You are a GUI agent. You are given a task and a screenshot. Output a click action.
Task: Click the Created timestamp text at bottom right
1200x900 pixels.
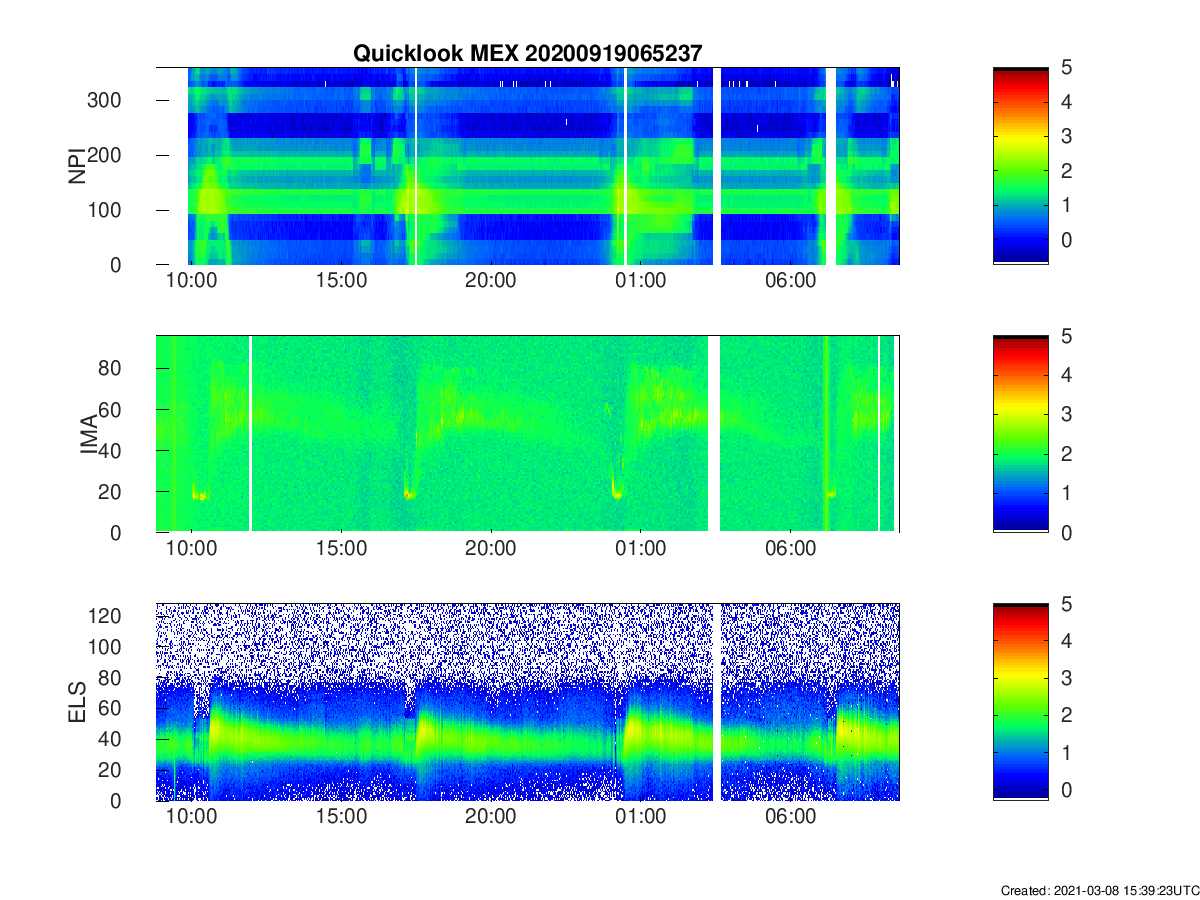point(1099,890)
